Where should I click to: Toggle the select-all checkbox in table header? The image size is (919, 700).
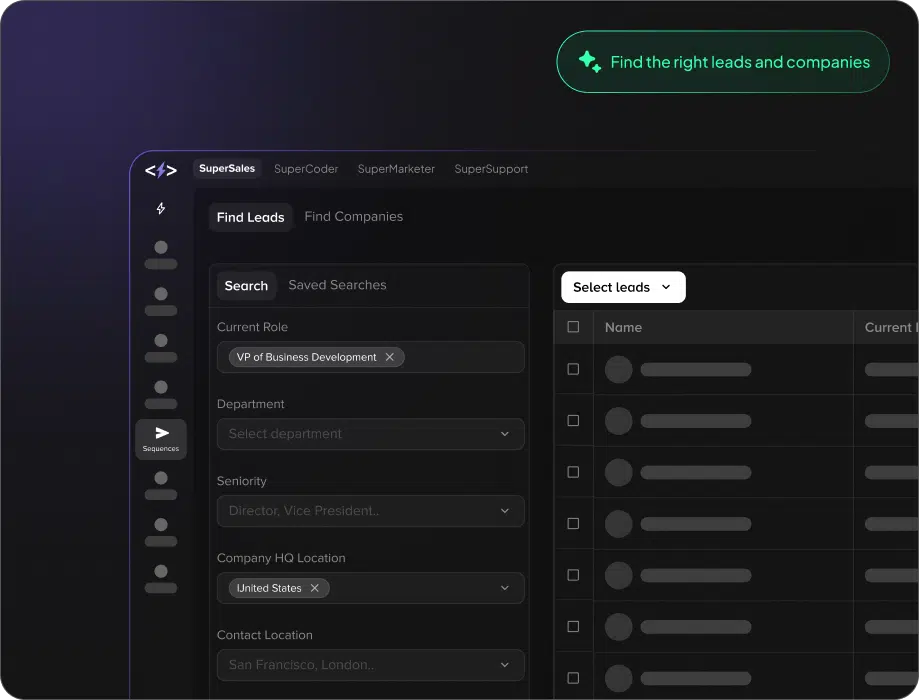click(573, 327)
